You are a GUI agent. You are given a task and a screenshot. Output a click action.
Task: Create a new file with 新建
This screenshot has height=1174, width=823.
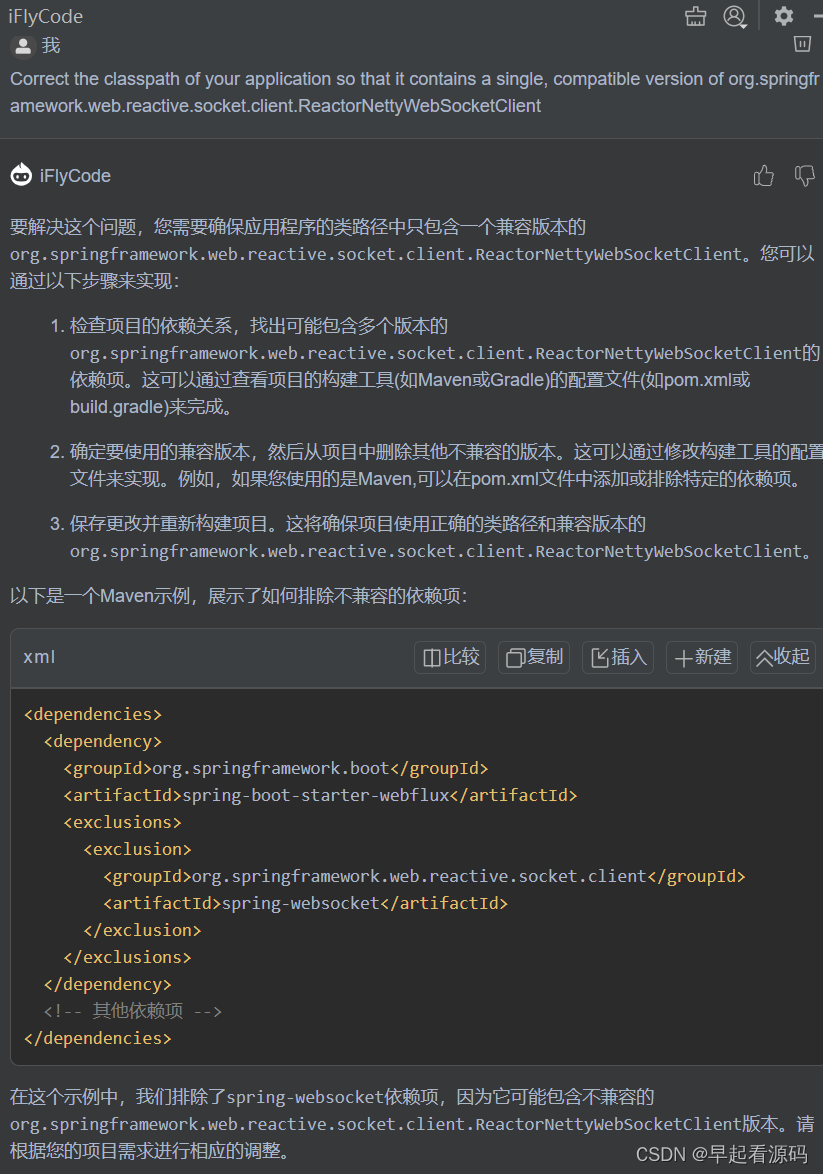701,657
